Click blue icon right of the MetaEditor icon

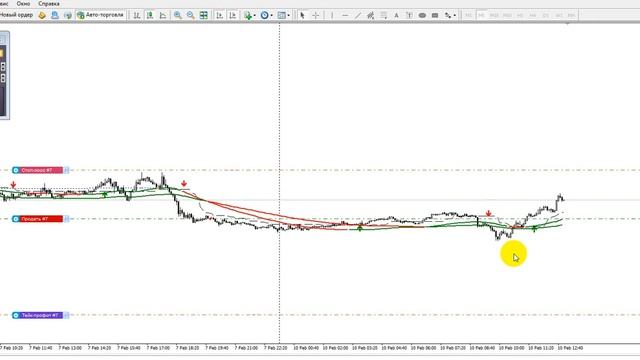pos(55,15)
